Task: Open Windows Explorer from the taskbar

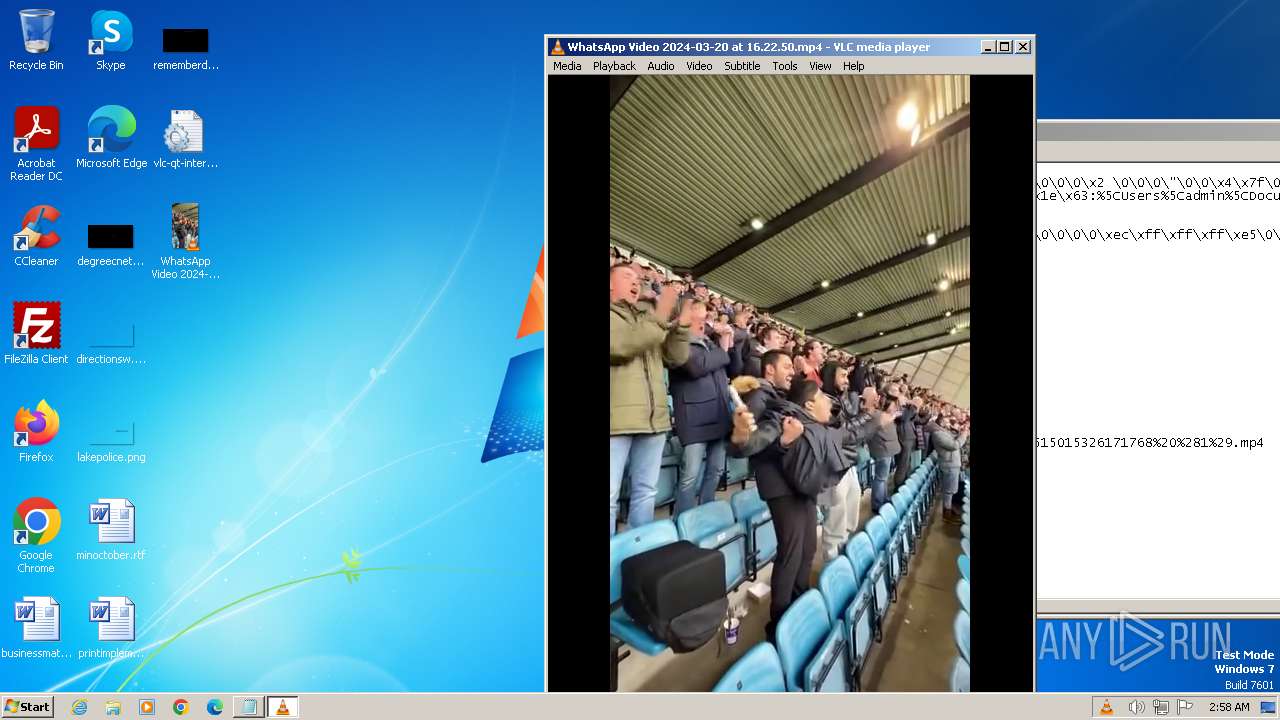Action: pyautogui.click(x=113, y=707)
